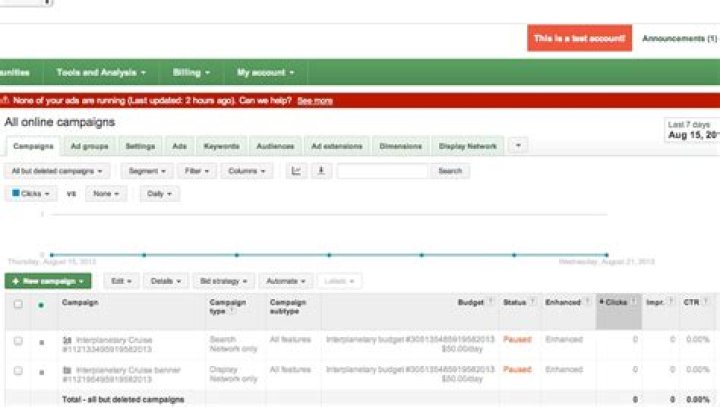Viewport: 720px width, 407px height.
Task: Switch to the Display Network tab
Action: 467,146
